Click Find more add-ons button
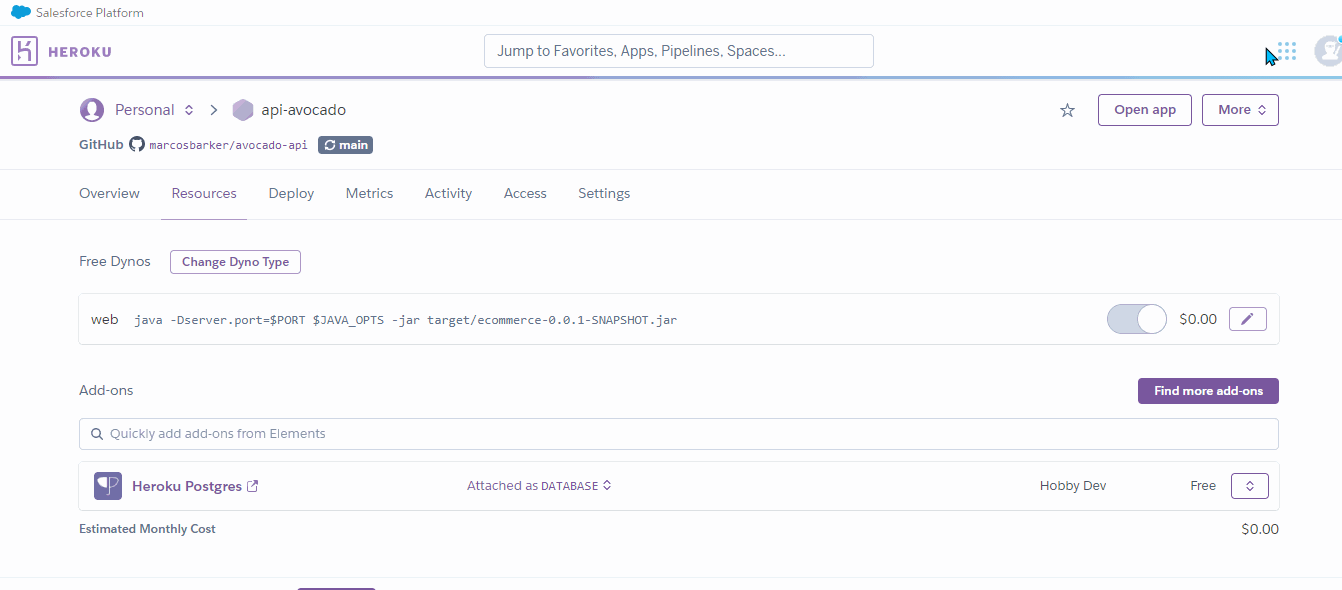This screenshot has width=1342, height=590. pos(1208,391)
